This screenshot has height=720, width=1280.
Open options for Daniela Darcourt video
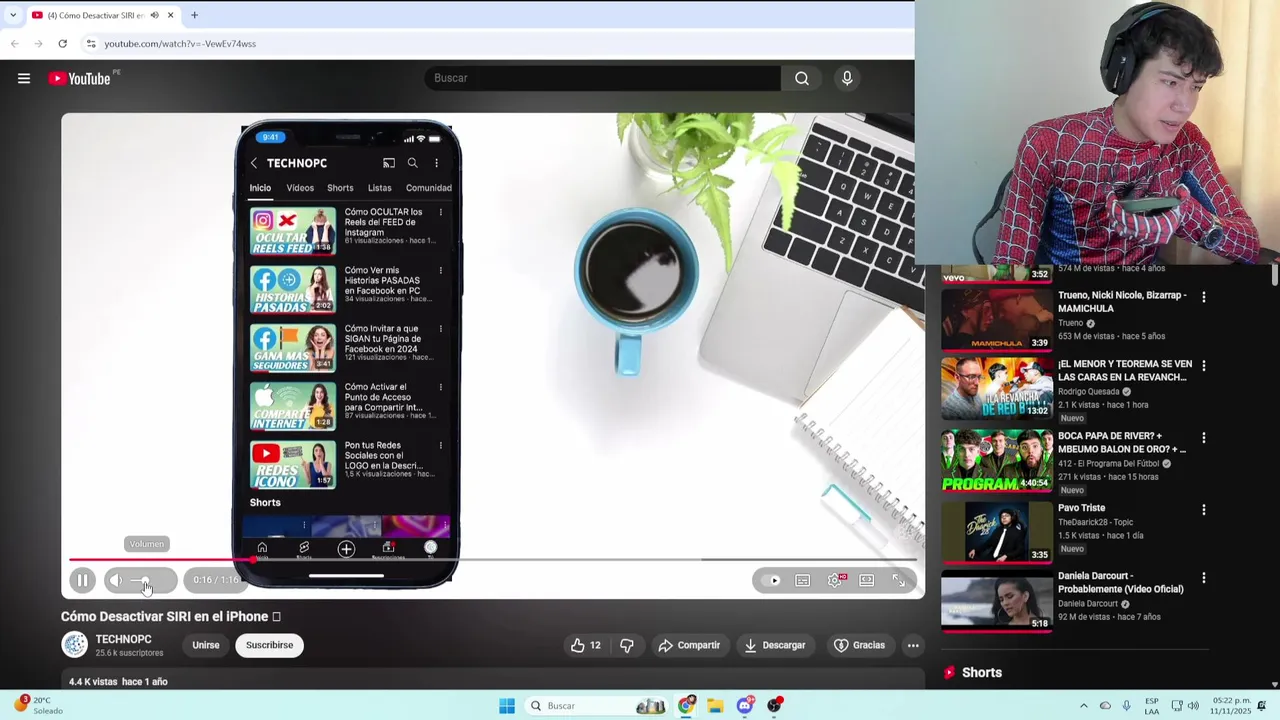pyautogui.click(x=1204, y=578)
